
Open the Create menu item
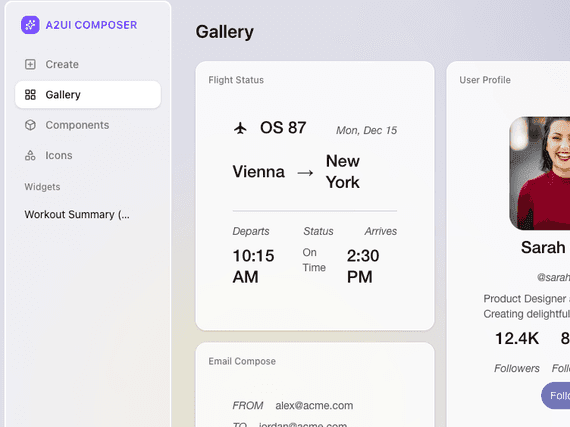click(88, 64)
